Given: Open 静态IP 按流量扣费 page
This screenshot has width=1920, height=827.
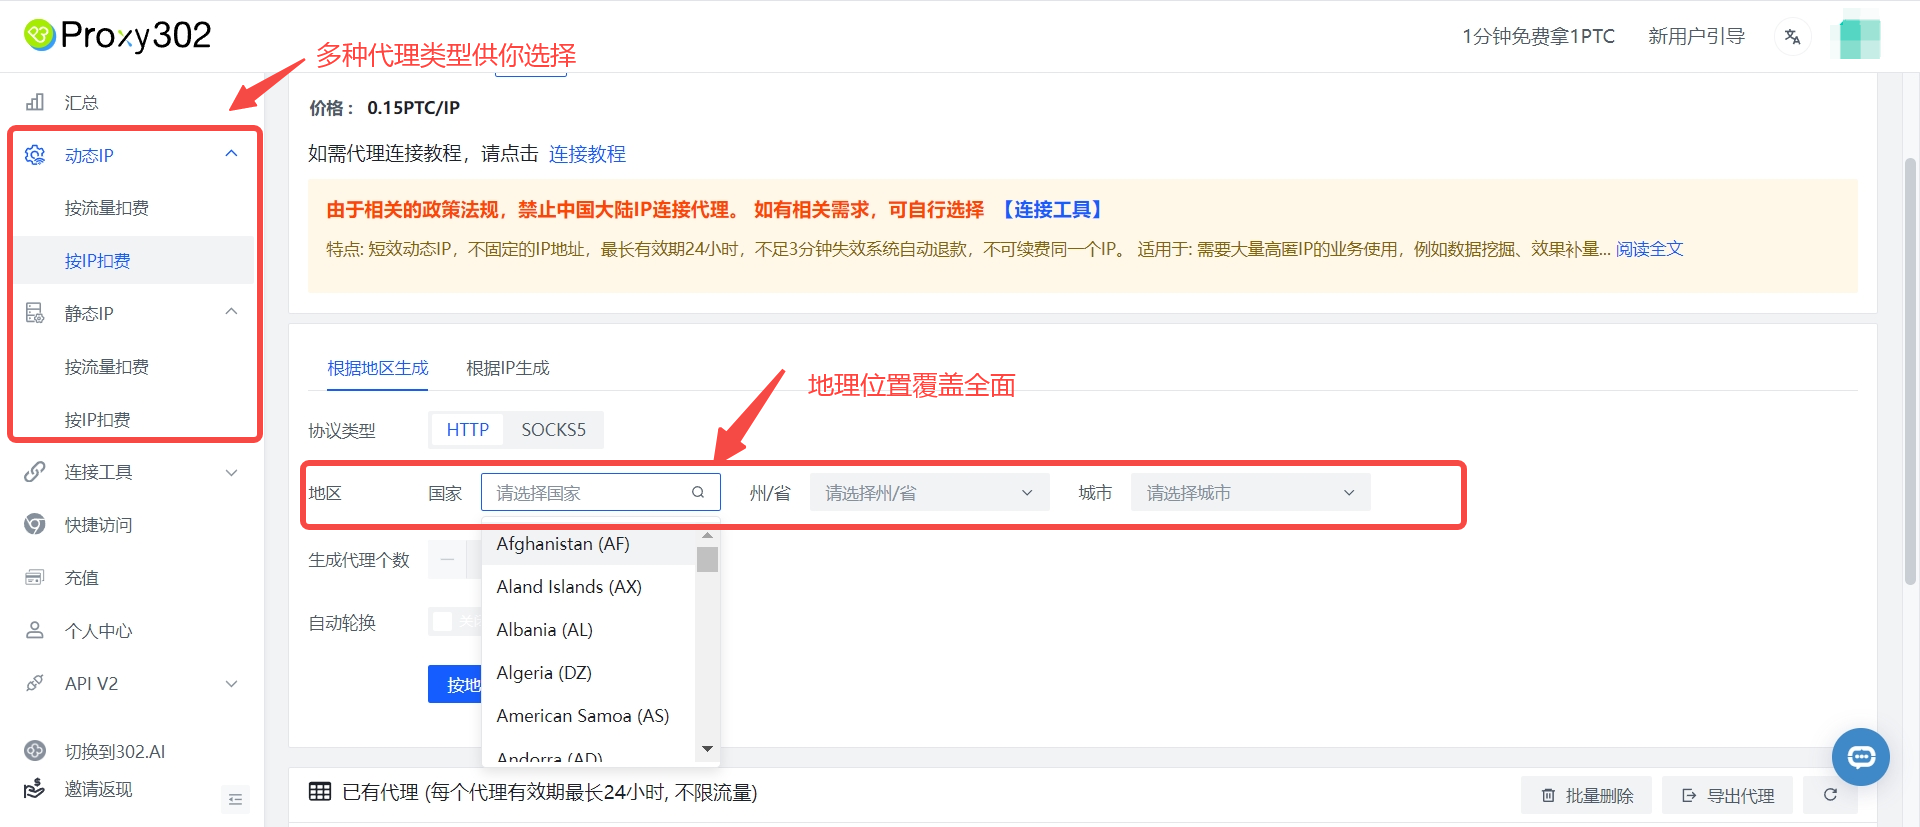Looking at the screenshot, I should pos(107,367).
